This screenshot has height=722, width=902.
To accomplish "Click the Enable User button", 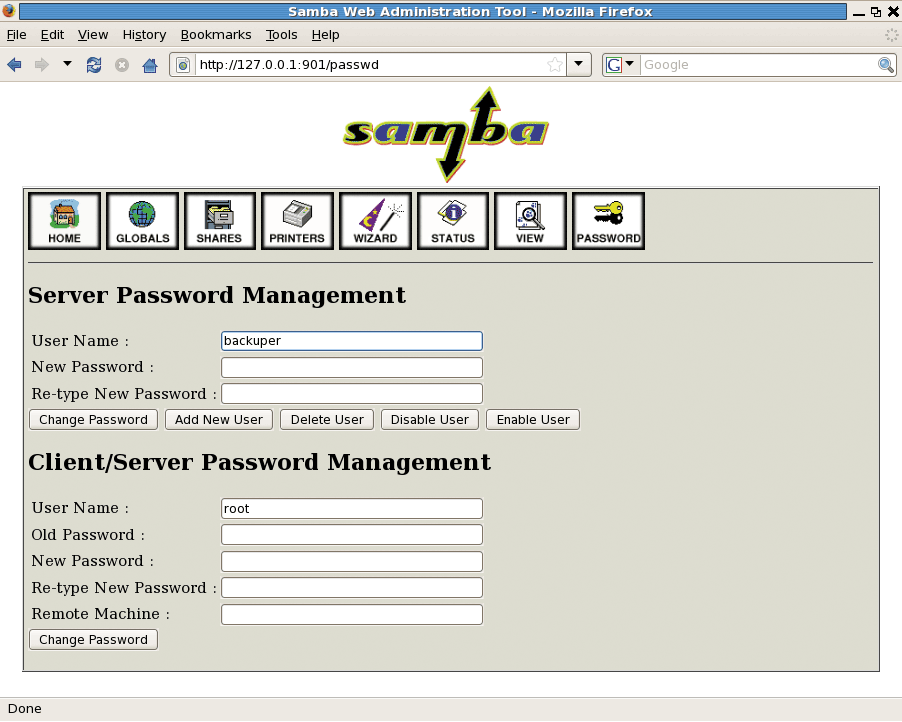I will pyautogui.click(x=533, y=419).
